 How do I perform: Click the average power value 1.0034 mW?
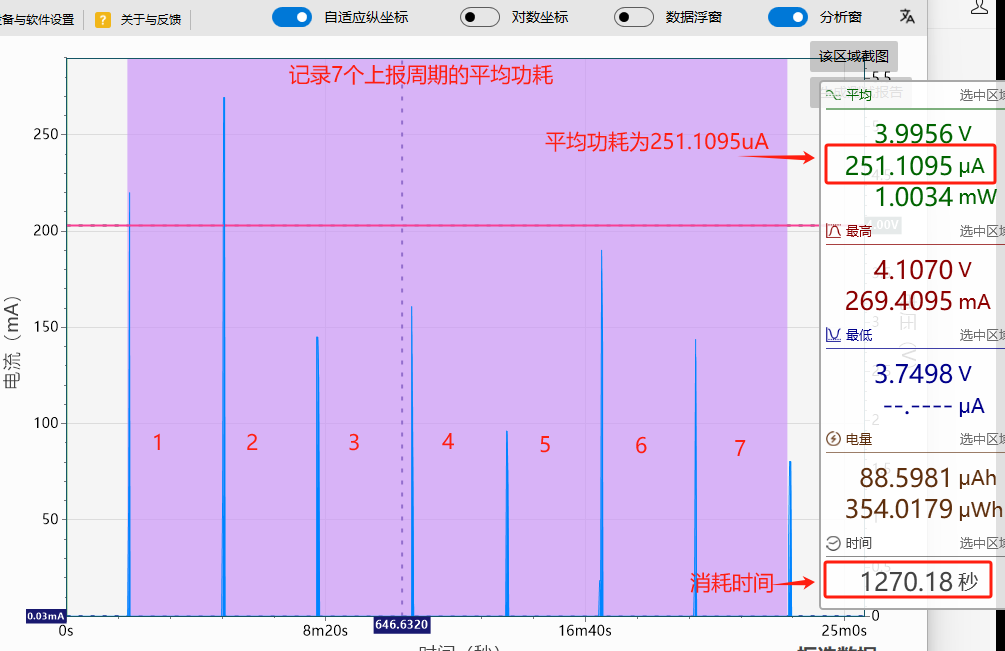935,197
